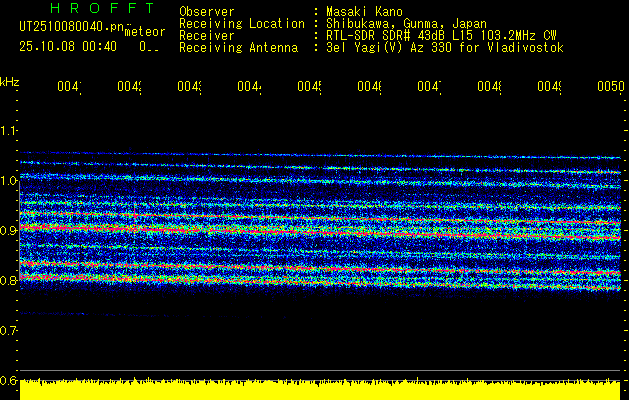Image resolution: width=629 pixels, height=400 pixels.
Task: Click the 0050 time marker
Action: 609,88
